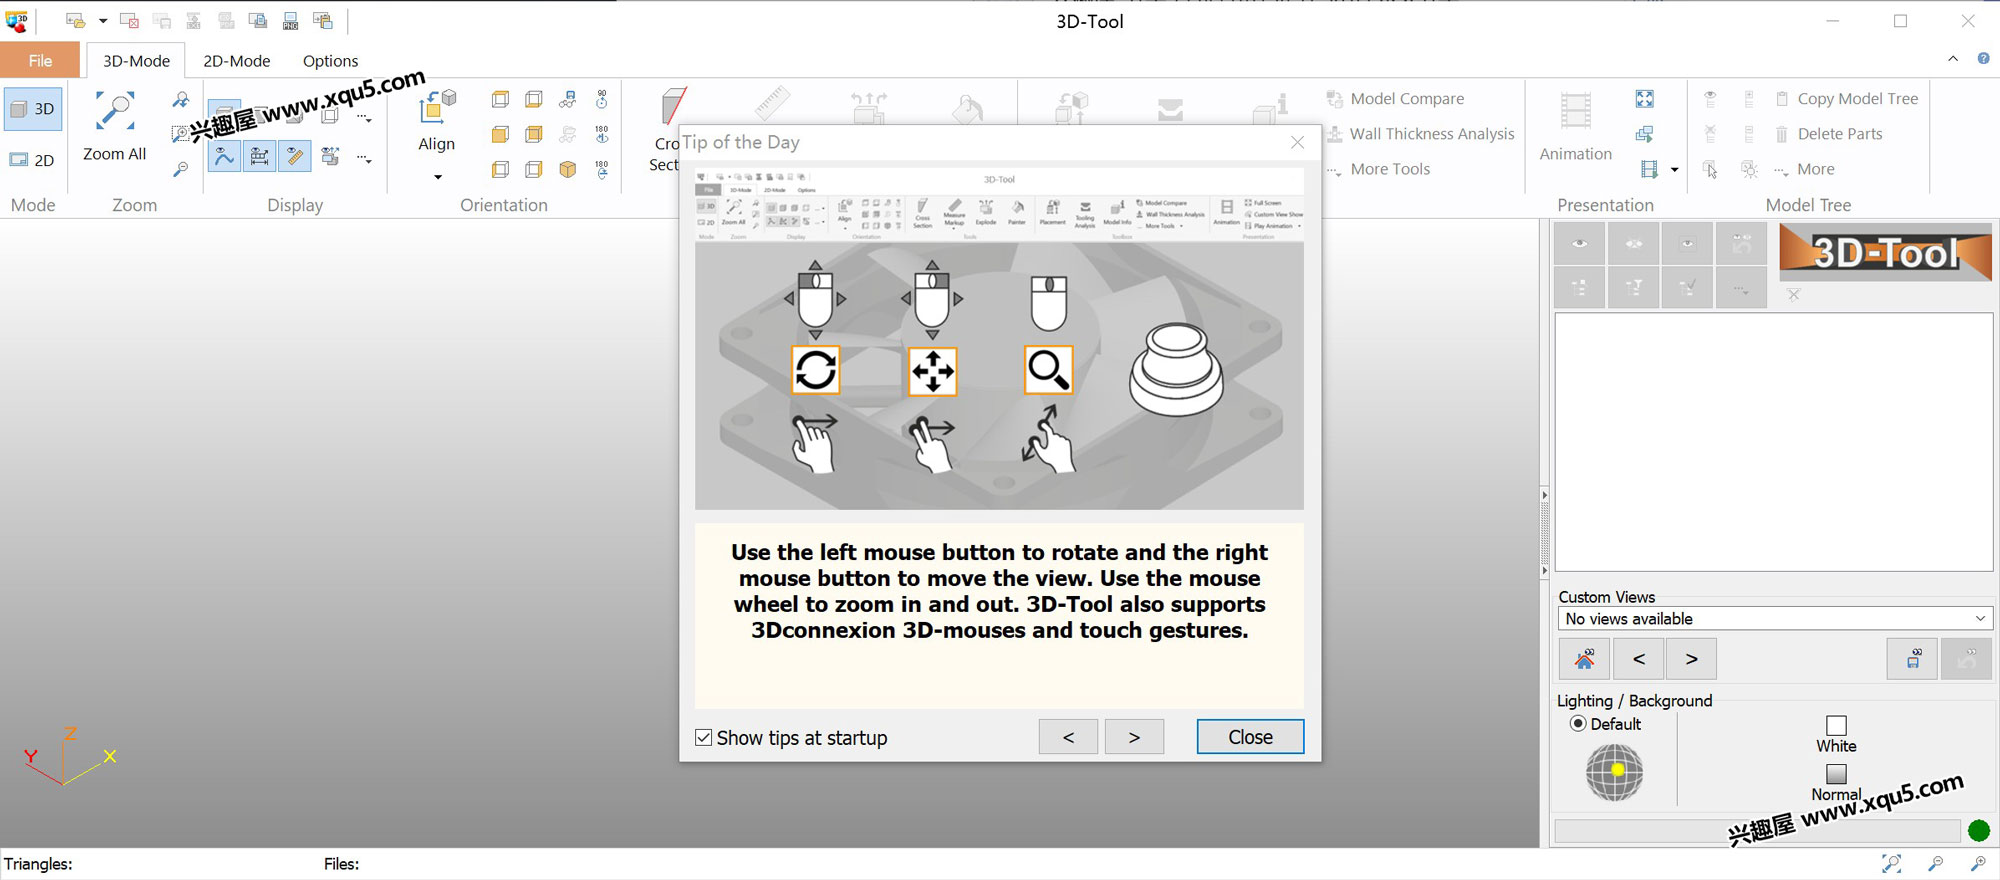Image resolution: width=2000 pixels, height=880 pixels.
Task: Click Copy Model Tree
Action: point(1847,99)
